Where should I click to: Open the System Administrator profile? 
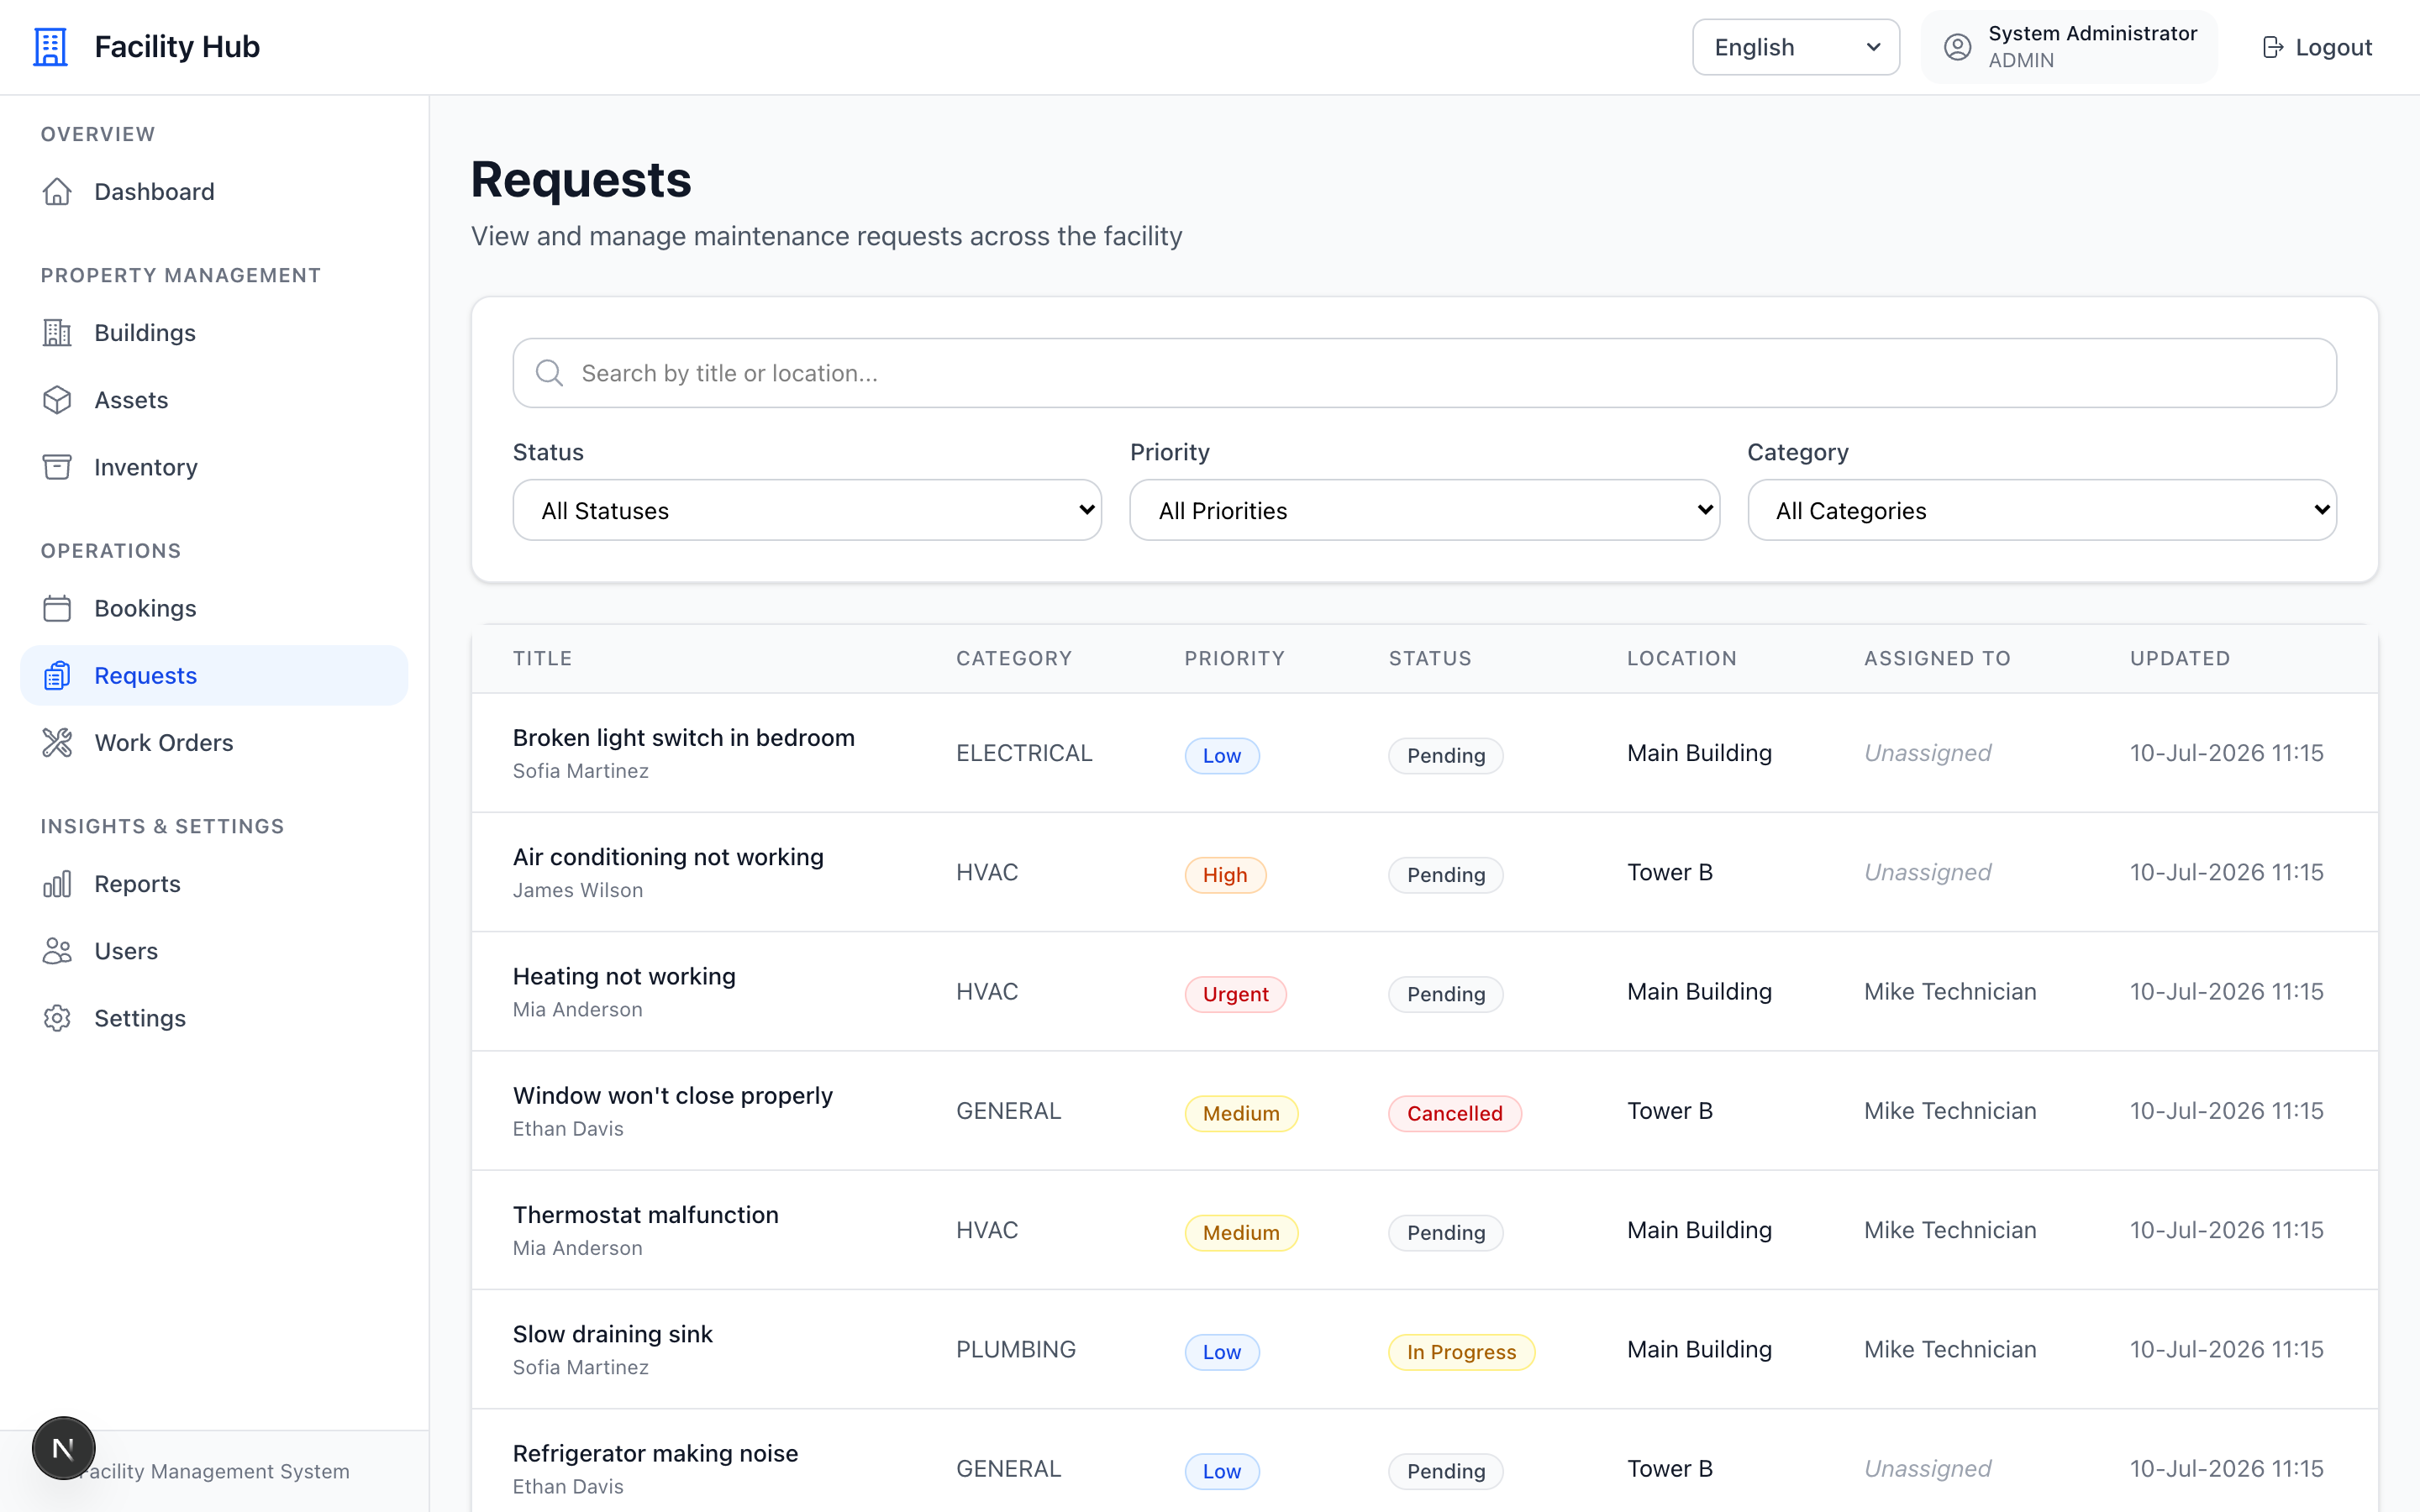[2069, 47]
